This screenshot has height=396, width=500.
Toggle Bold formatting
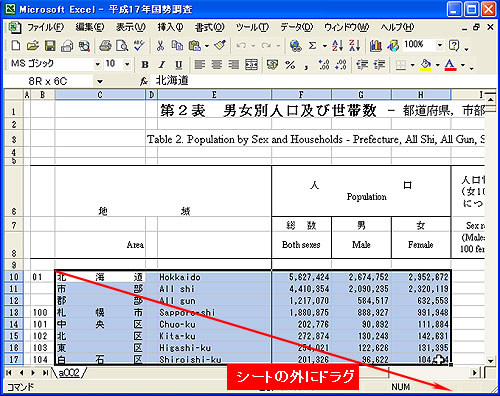point(145,64)
